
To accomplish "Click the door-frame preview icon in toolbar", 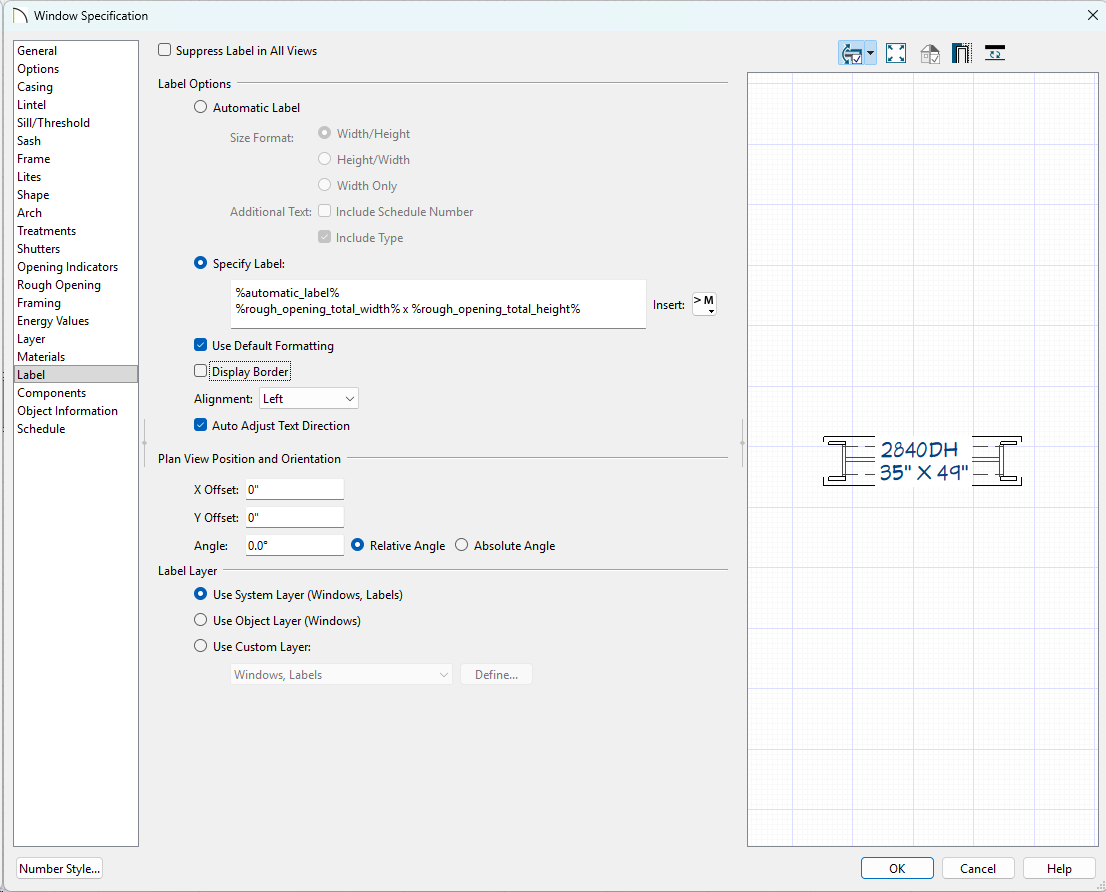I will [962, 54].
